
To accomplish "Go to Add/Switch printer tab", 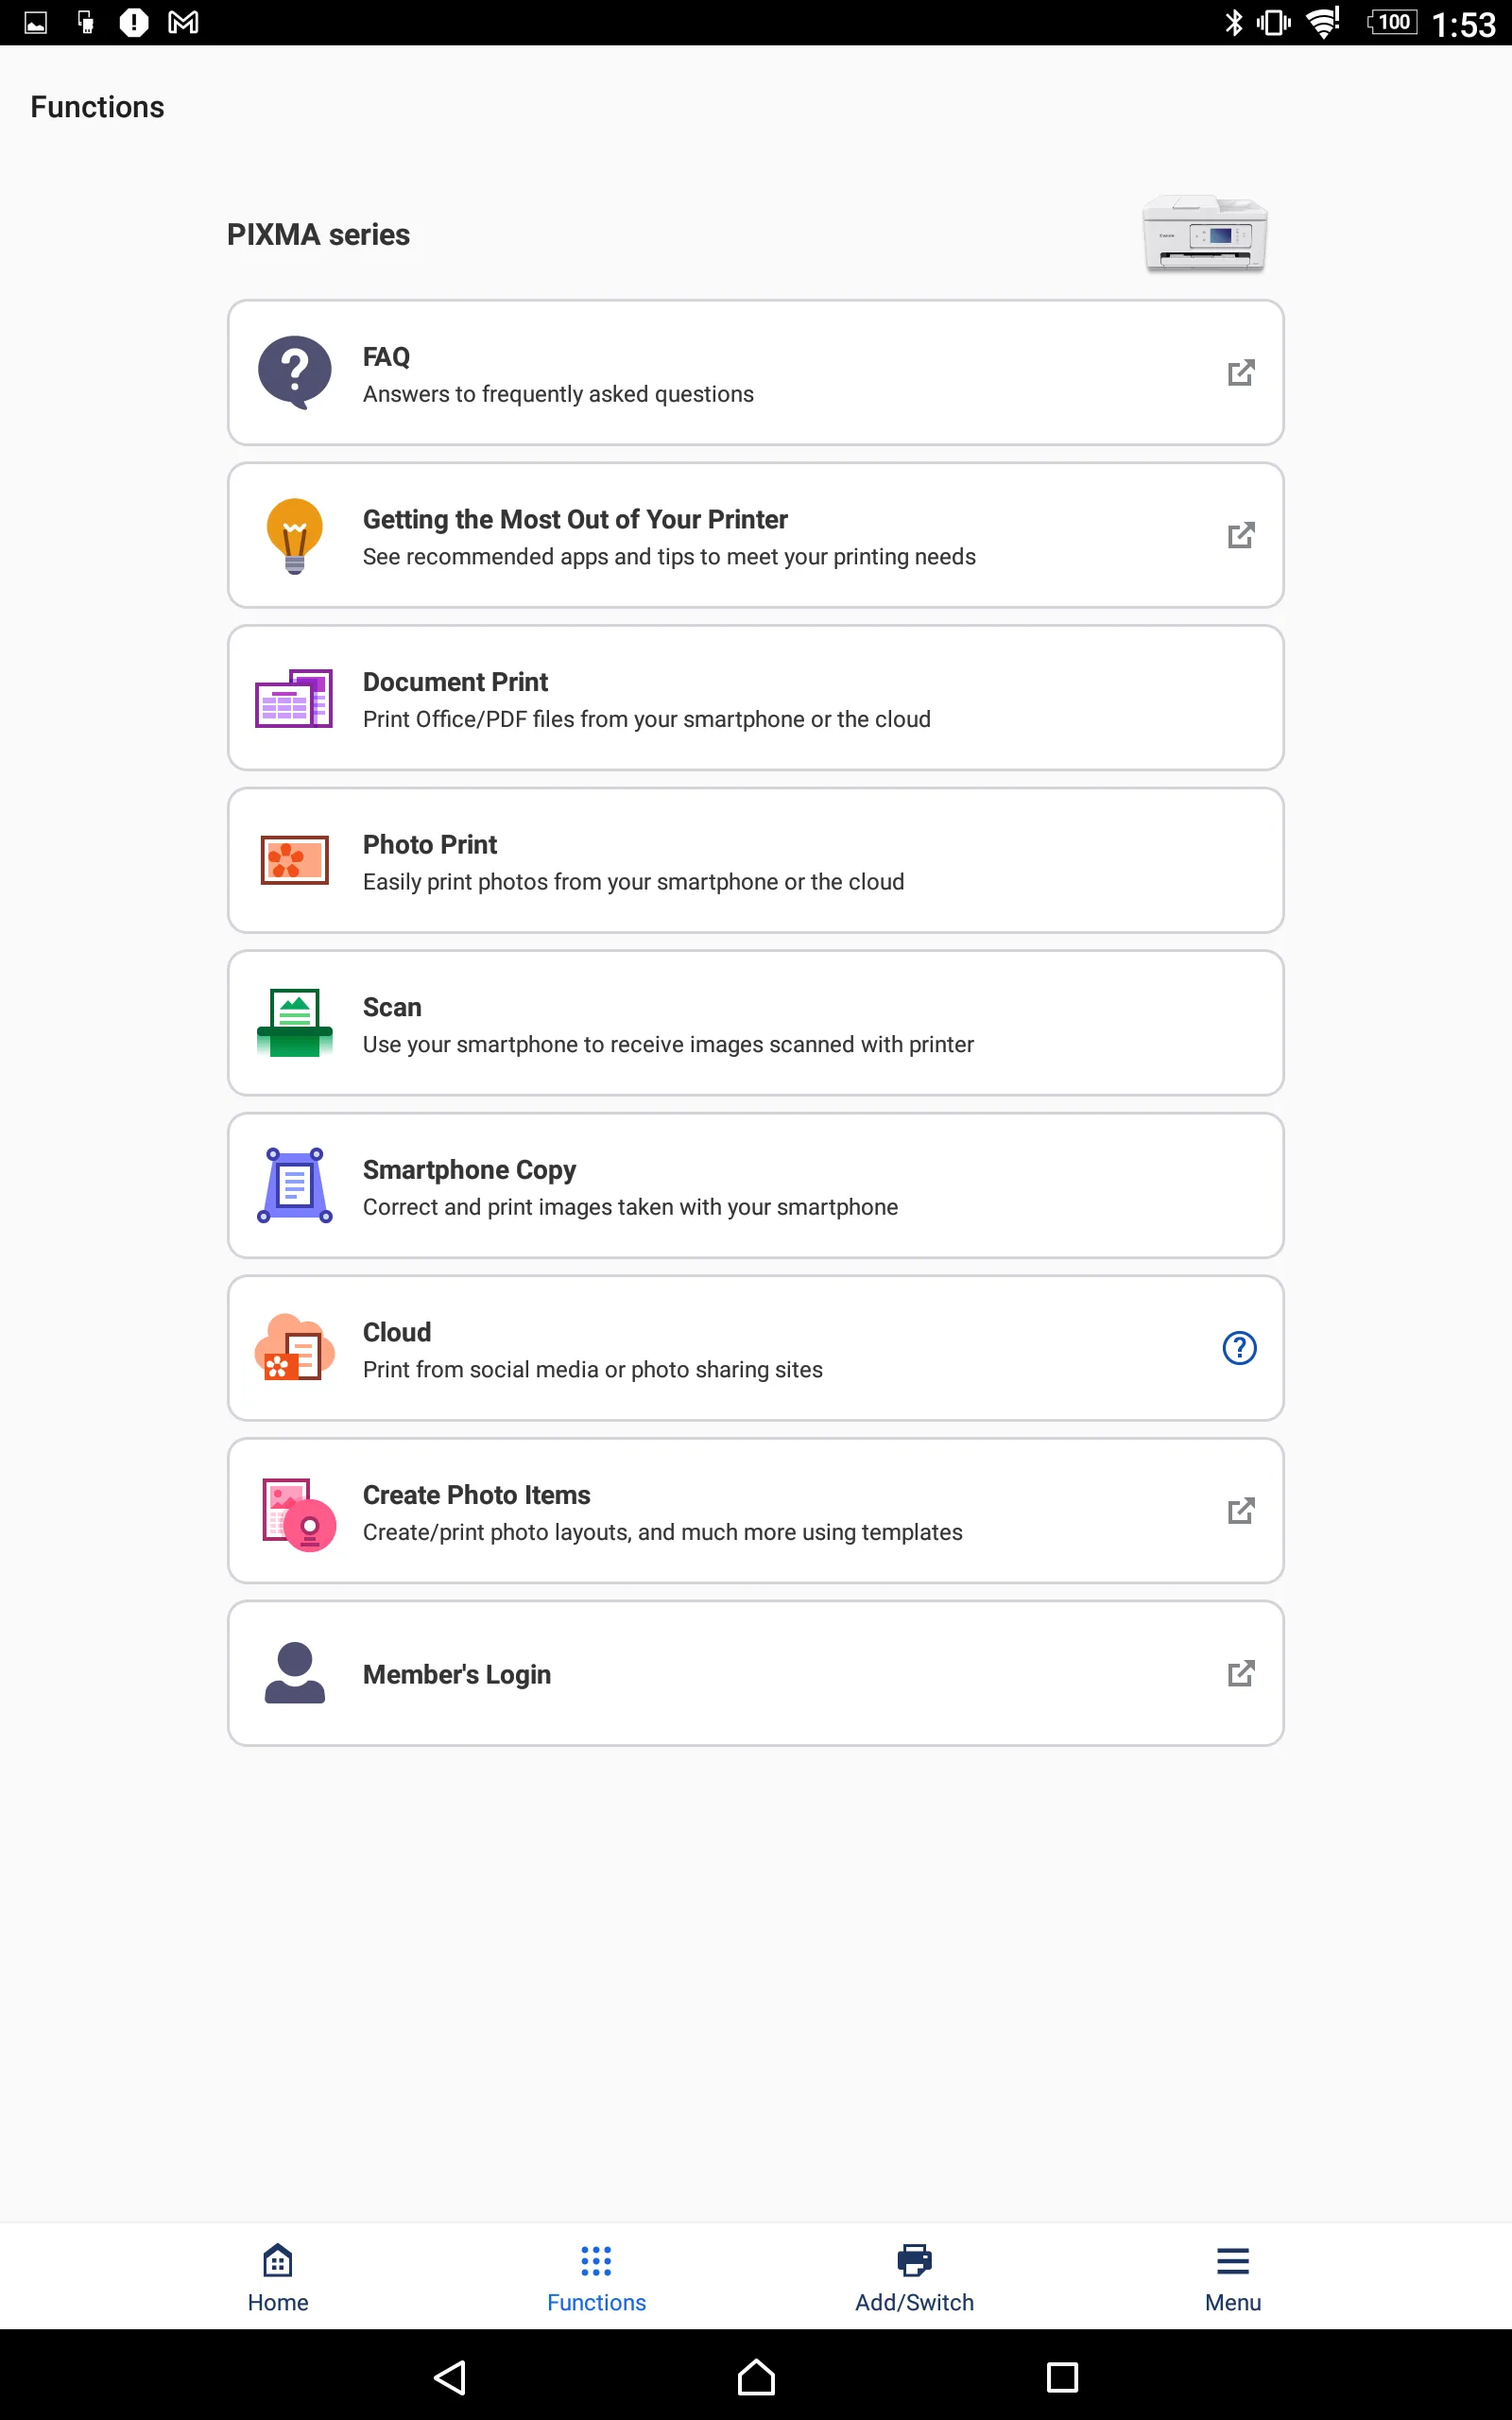I will 914,2277.
